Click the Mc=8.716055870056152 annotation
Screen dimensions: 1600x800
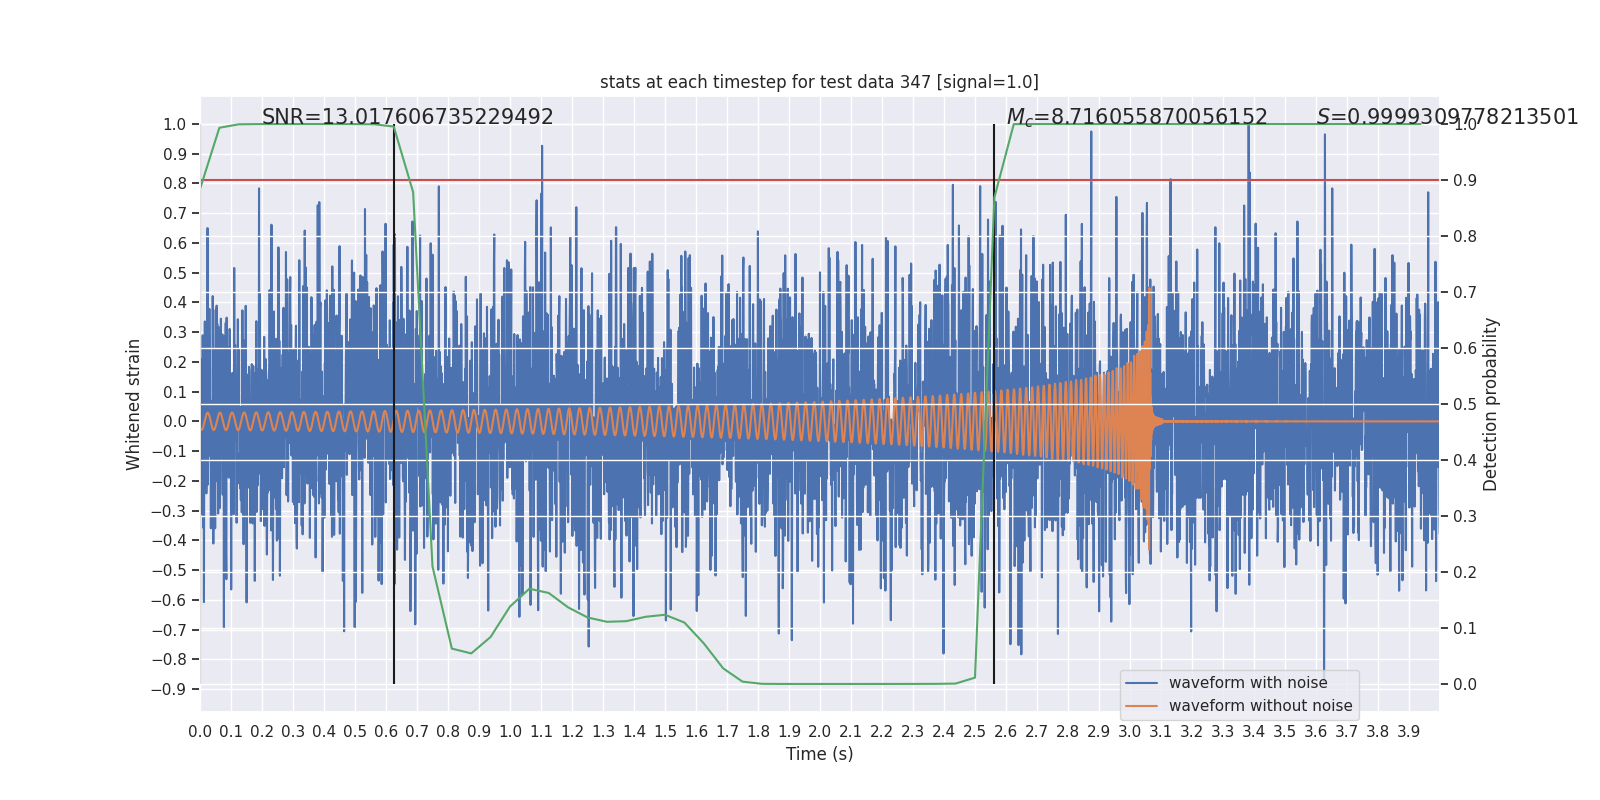point(1137,117)
